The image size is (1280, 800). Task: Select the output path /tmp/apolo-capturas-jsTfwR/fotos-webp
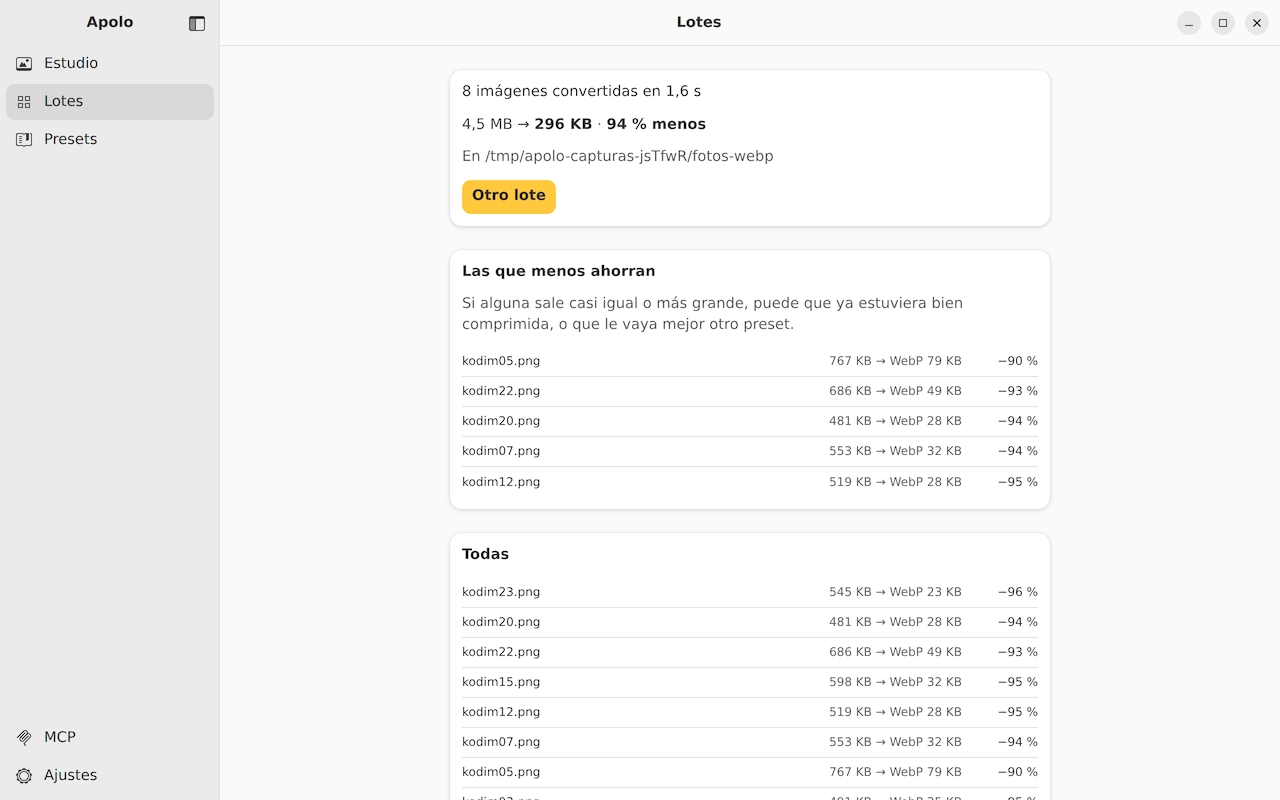(629, 156)
